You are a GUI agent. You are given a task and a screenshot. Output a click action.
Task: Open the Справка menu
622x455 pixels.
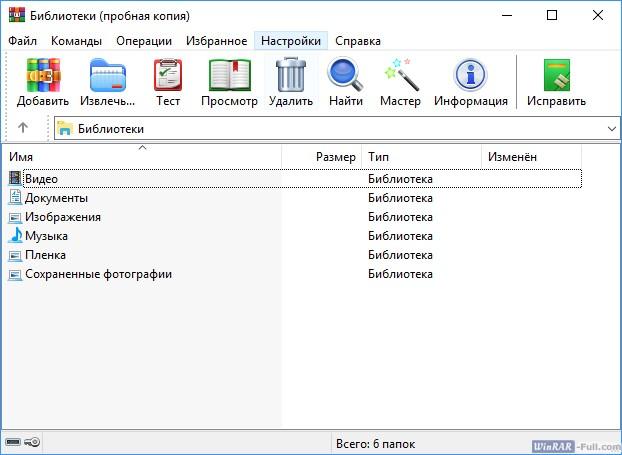(358, 41)
